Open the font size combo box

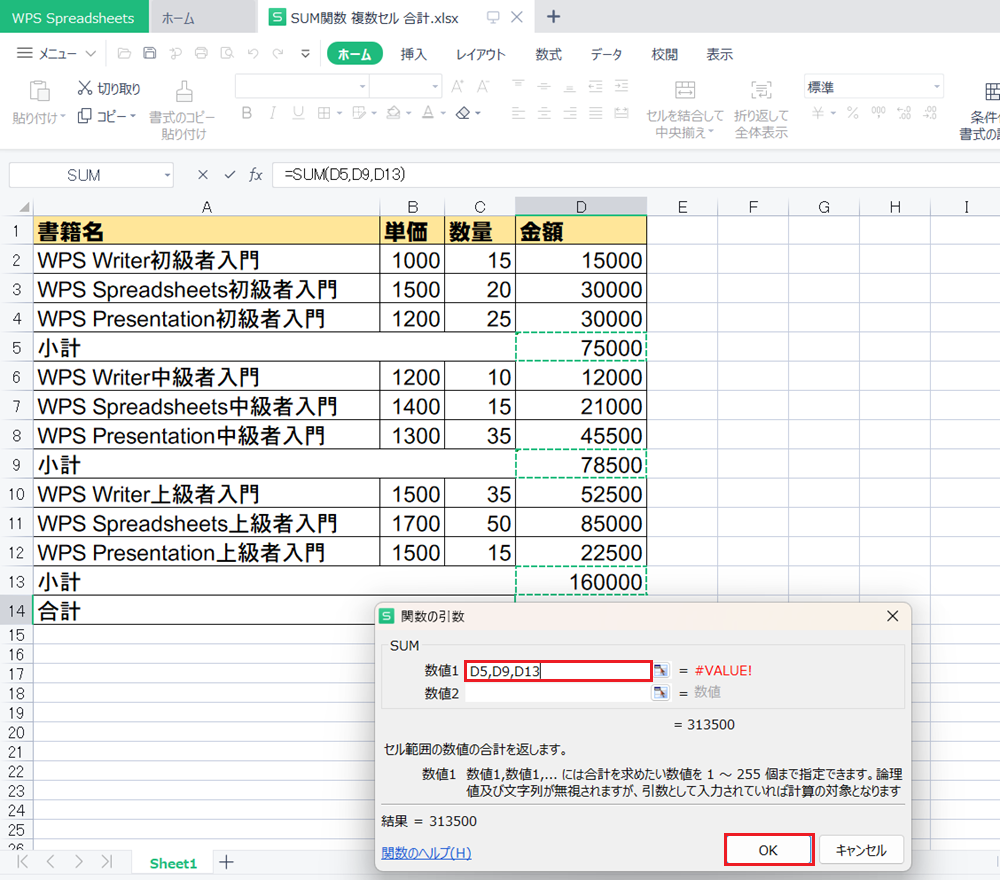[x=406, y=86]
